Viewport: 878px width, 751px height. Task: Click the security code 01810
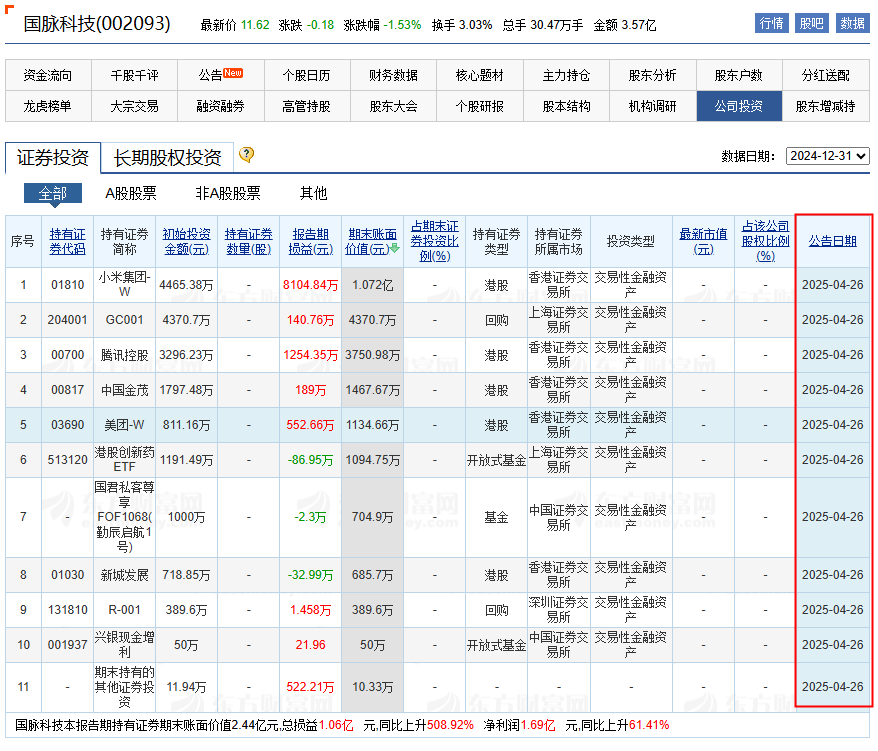pos(68,285)
